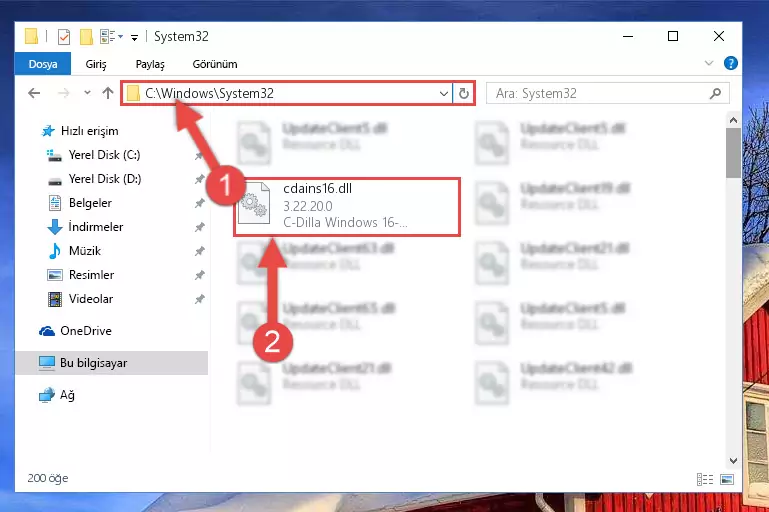Click the Ara: System32 search box

click(x=607, y=93)
